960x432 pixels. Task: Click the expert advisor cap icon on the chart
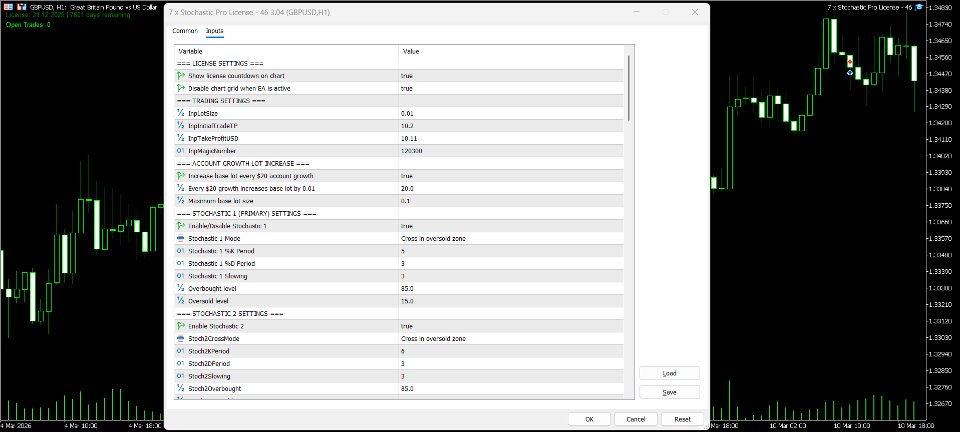[x=919, y=7]
